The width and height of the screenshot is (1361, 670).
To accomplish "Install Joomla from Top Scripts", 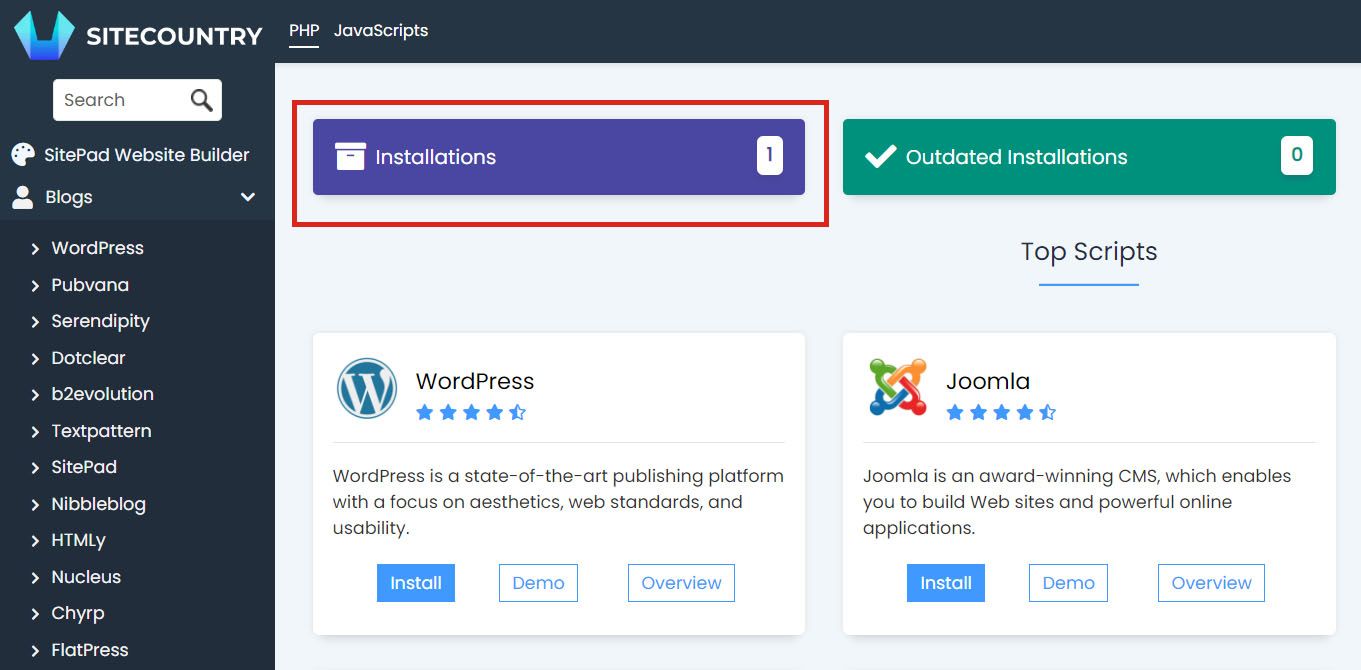I will pos(946,583).
